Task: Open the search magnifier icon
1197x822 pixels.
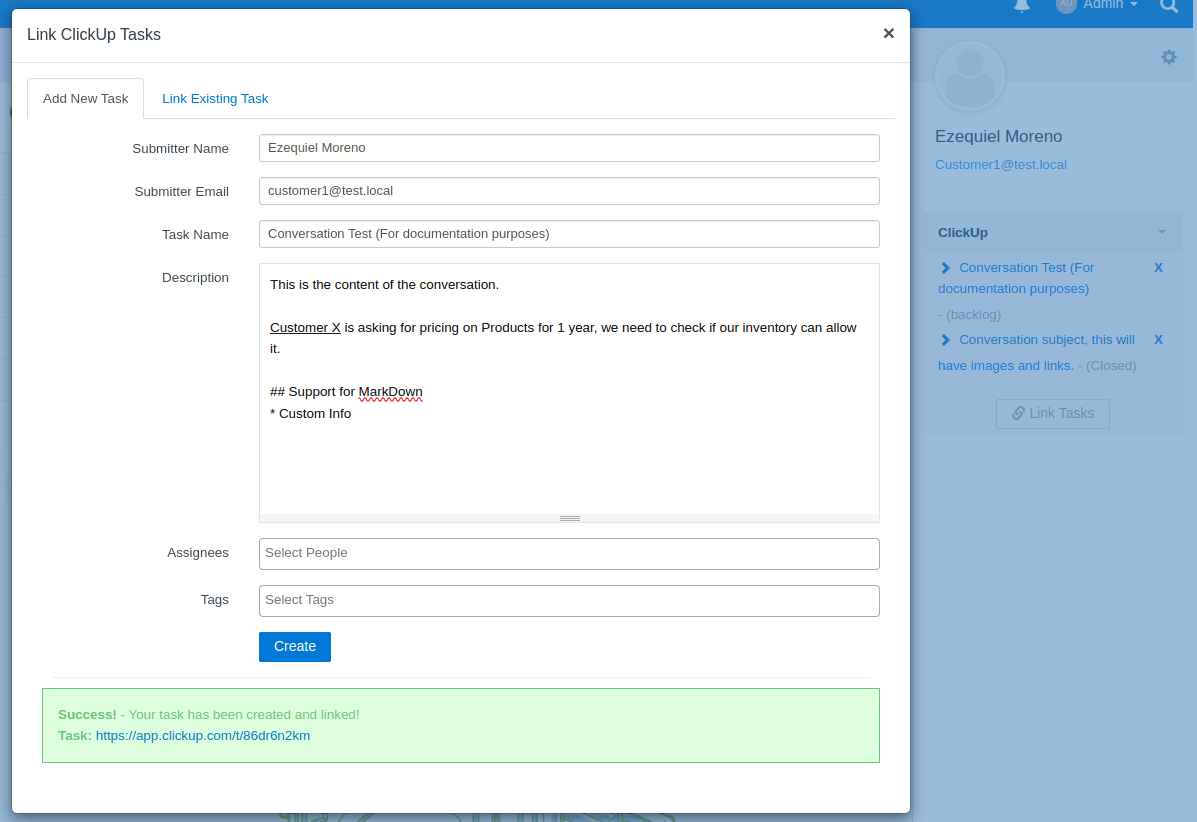Action: tap(1168, 6)
